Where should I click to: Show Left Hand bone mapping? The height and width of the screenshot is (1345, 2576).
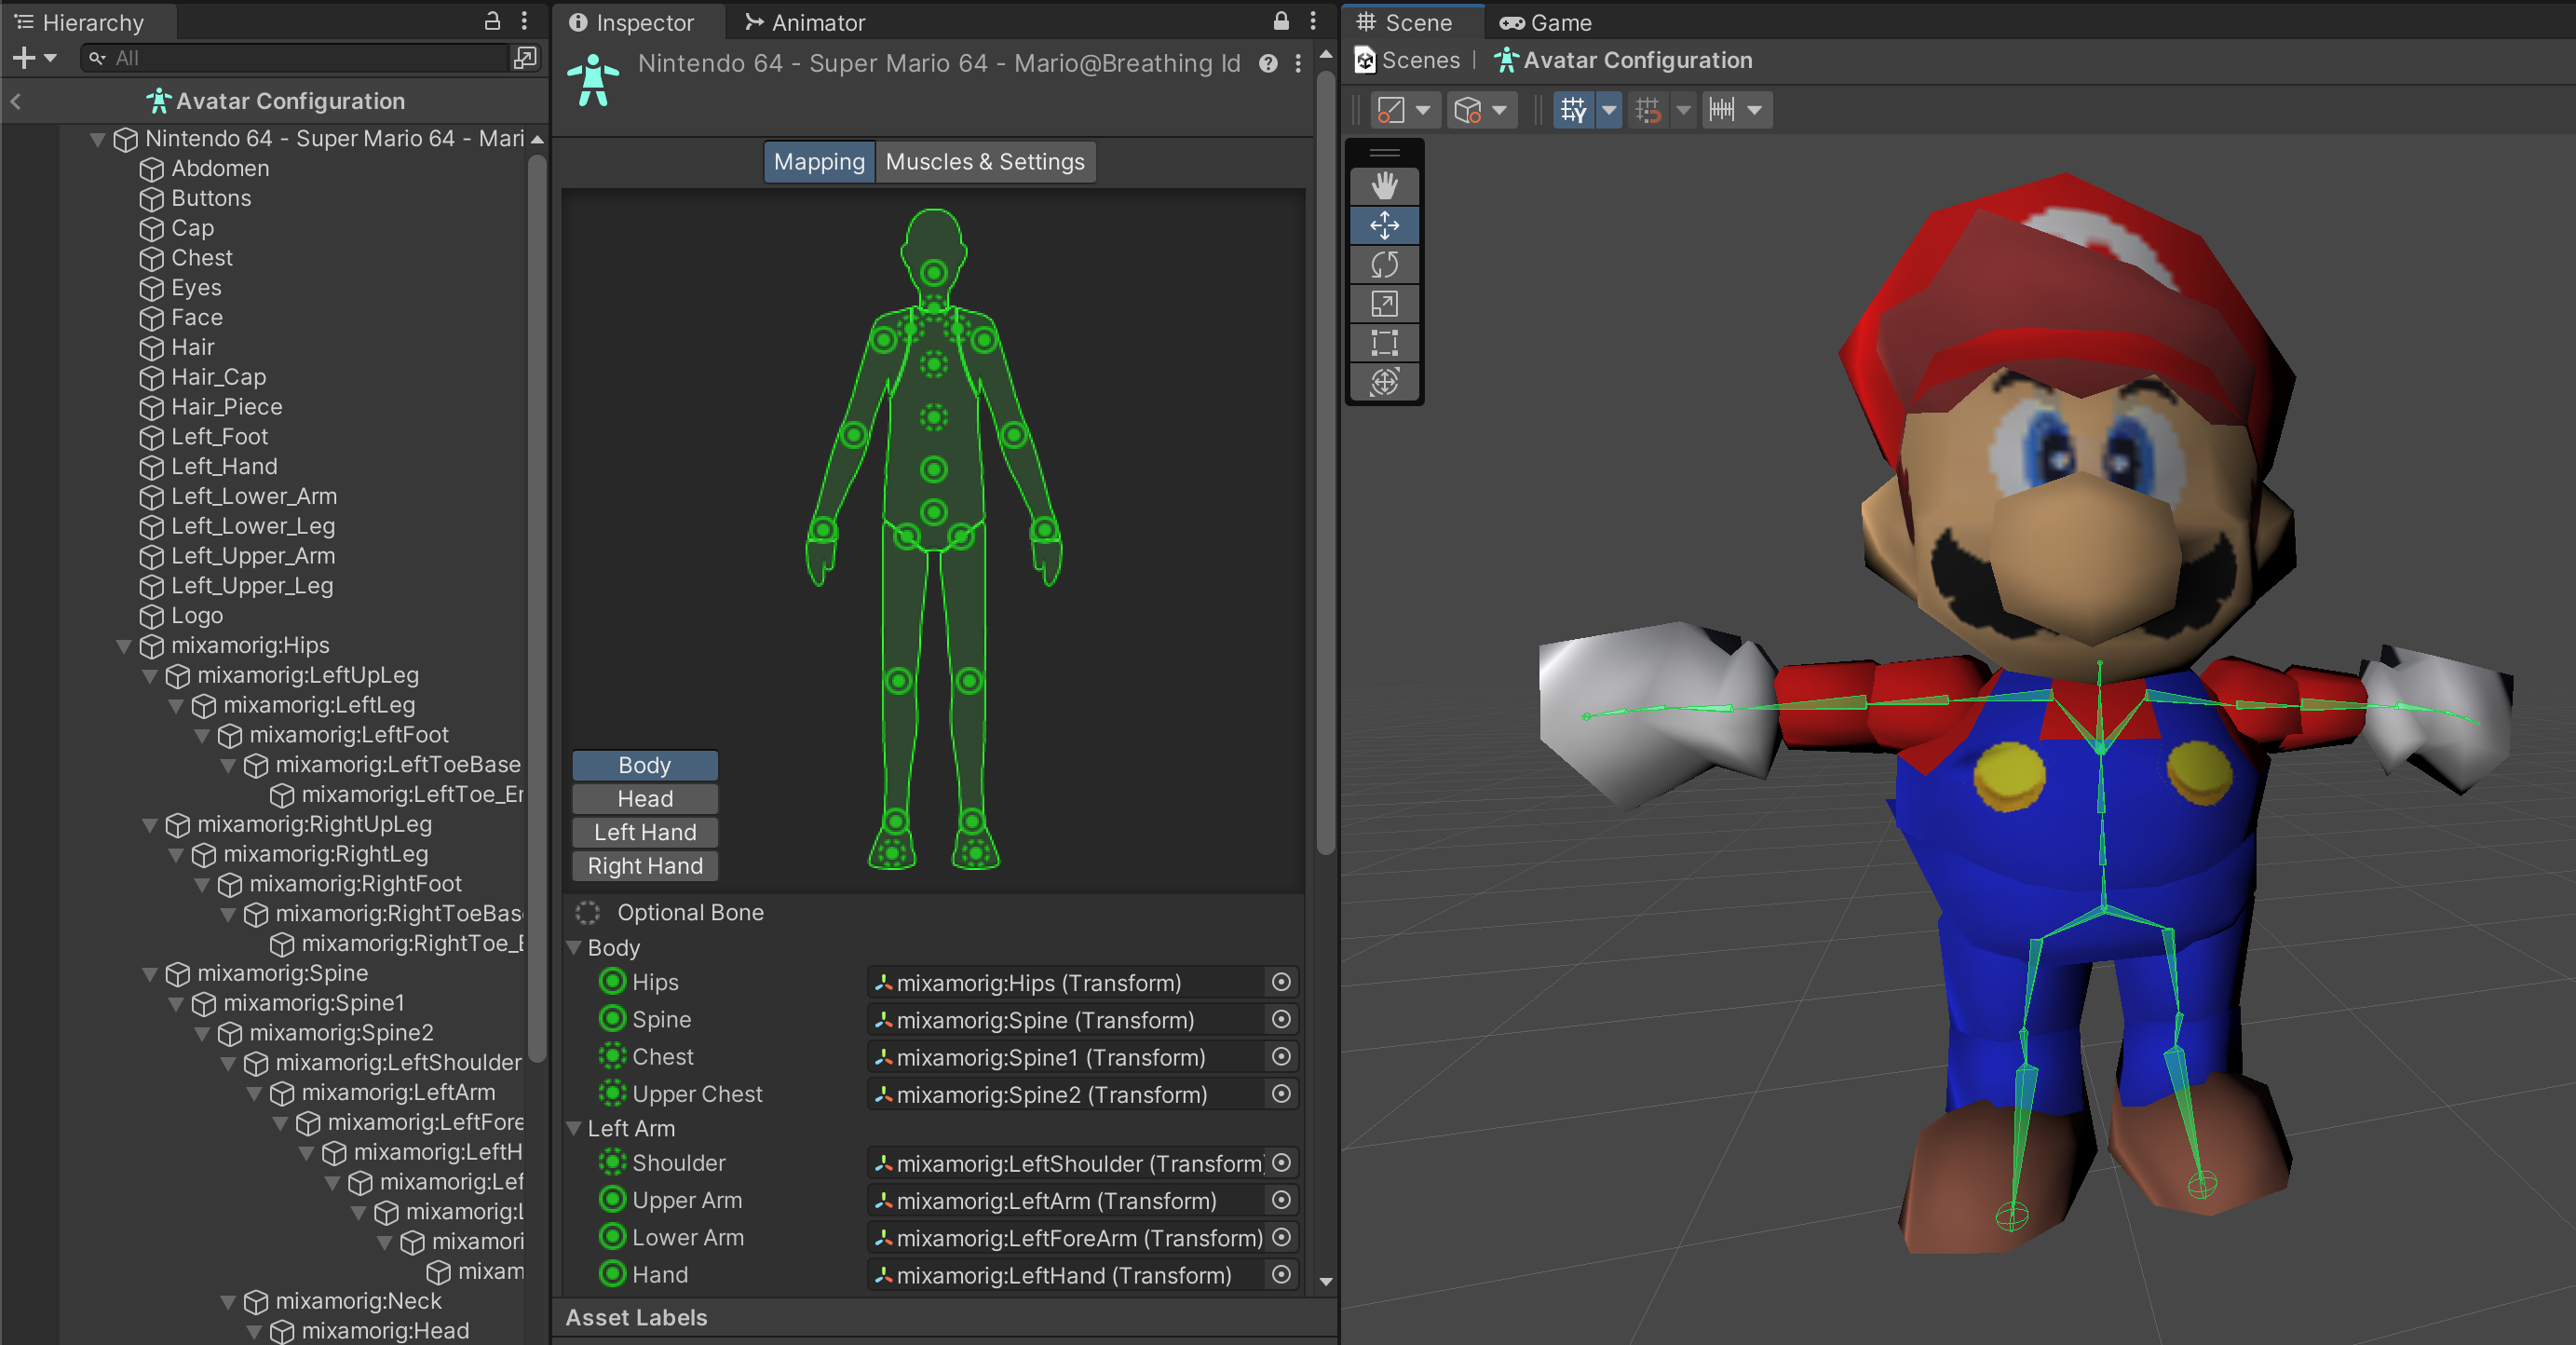[645, 832]
